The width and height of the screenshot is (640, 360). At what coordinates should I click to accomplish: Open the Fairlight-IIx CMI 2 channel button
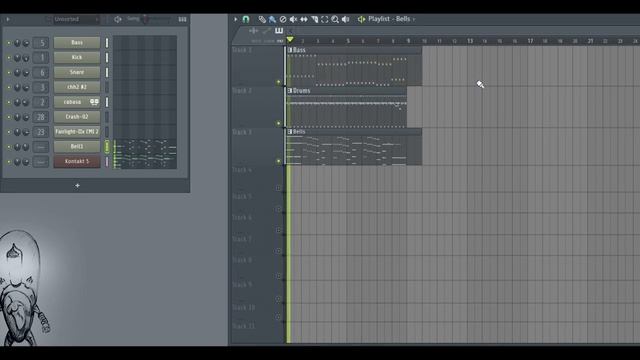point(77,132)
